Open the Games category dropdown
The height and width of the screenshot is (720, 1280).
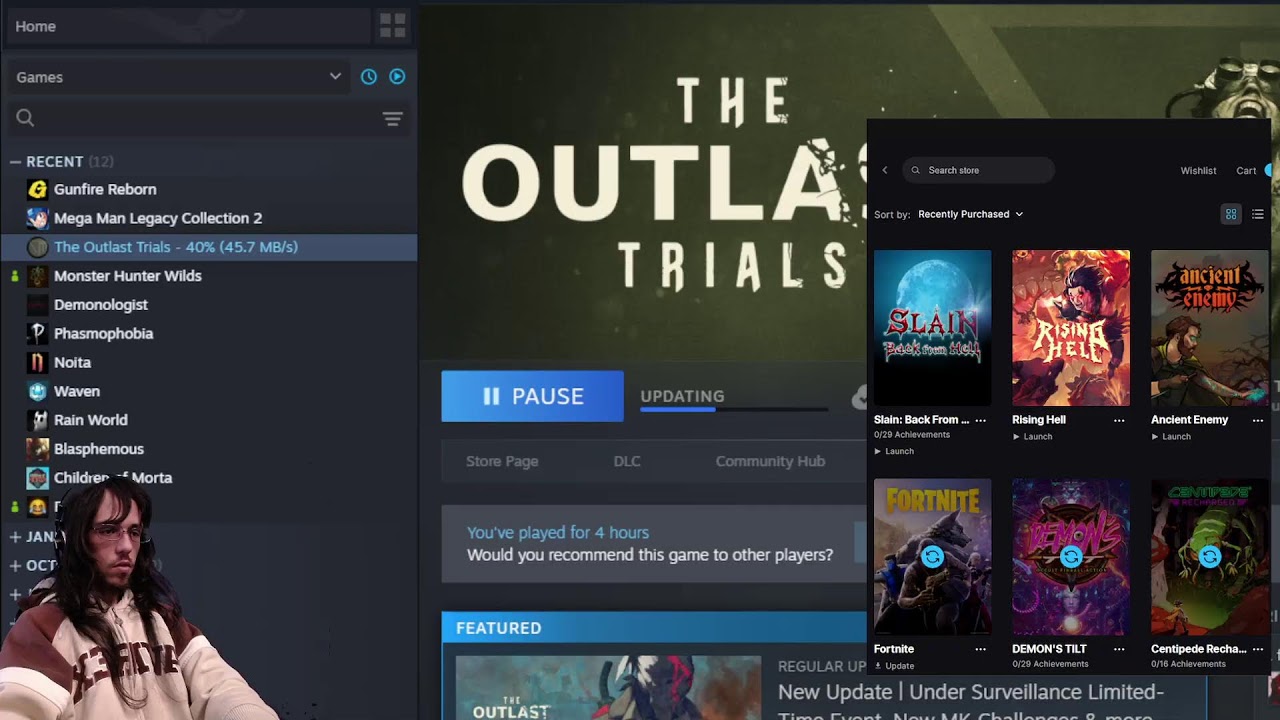[178, 77]
